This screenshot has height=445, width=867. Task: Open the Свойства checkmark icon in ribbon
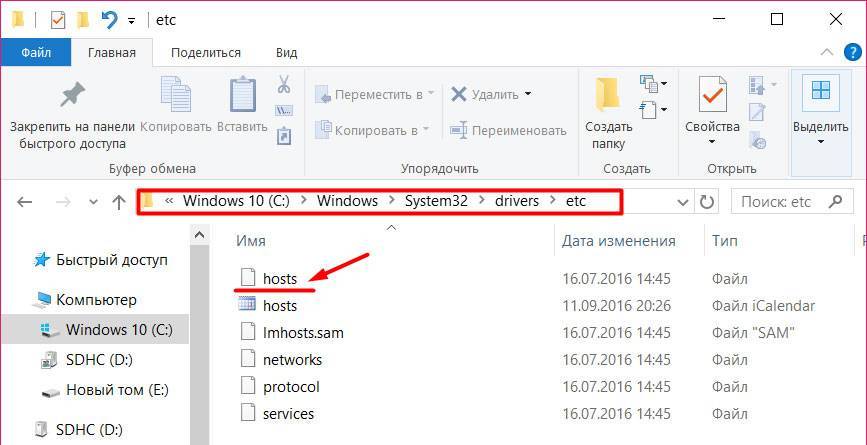[712, 94]
